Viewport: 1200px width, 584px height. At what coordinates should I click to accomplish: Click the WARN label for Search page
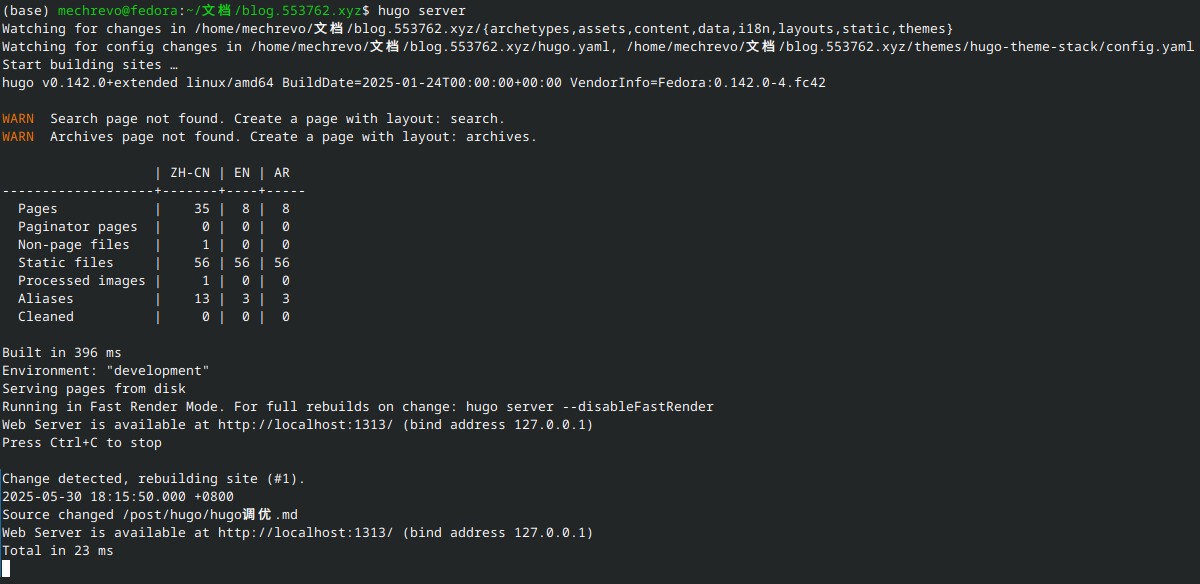18,119
